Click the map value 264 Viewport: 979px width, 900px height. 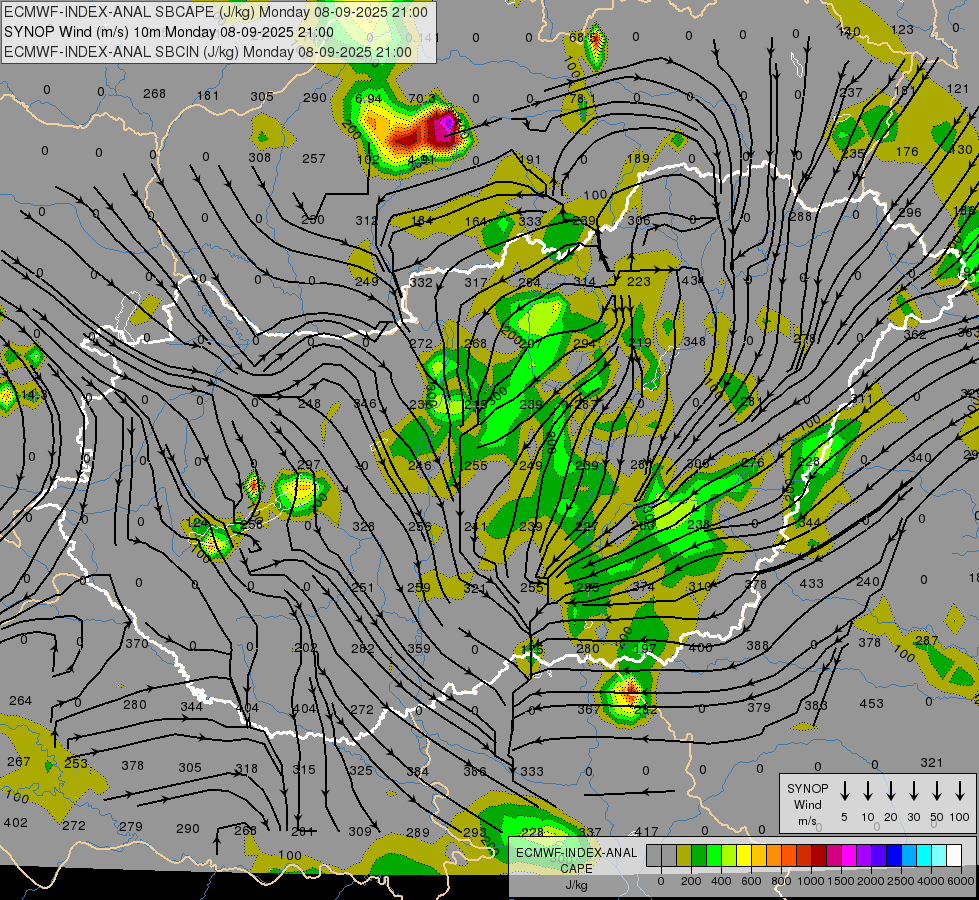click(x=20, y=701)
